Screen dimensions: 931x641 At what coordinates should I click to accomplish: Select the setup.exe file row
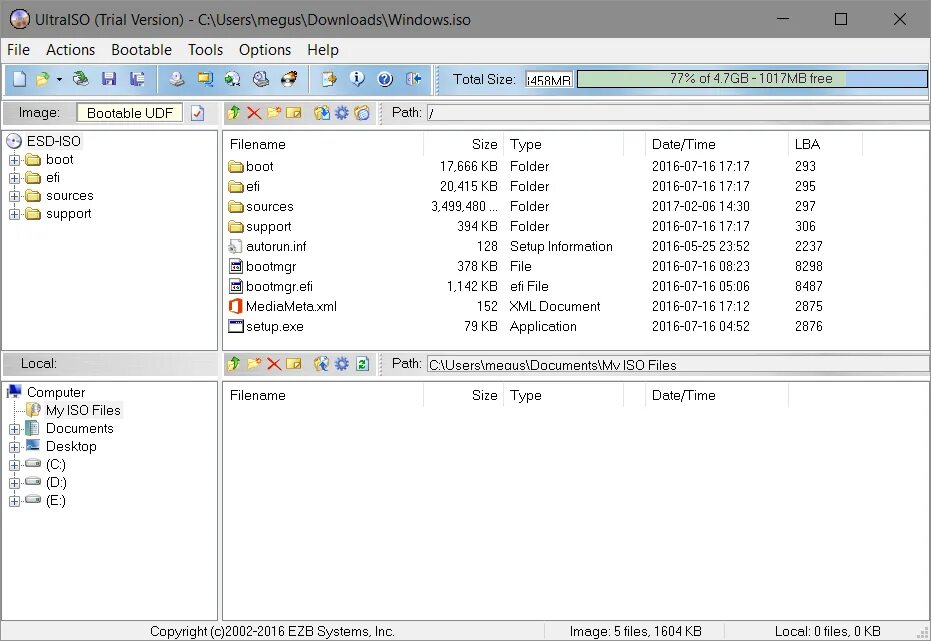543,326
